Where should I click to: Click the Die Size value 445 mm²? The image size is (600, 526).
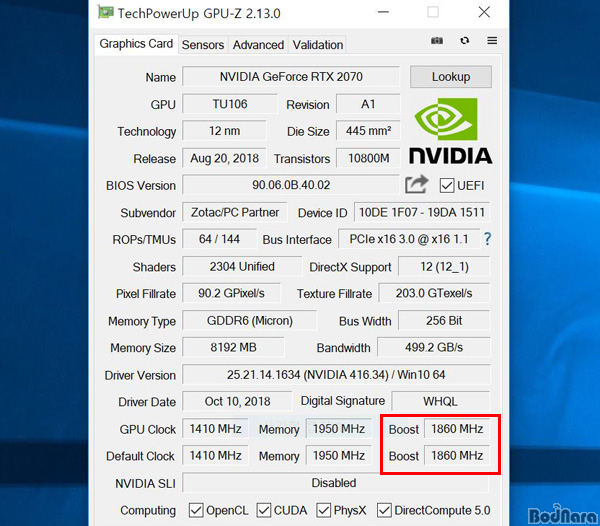coord(368,131)
